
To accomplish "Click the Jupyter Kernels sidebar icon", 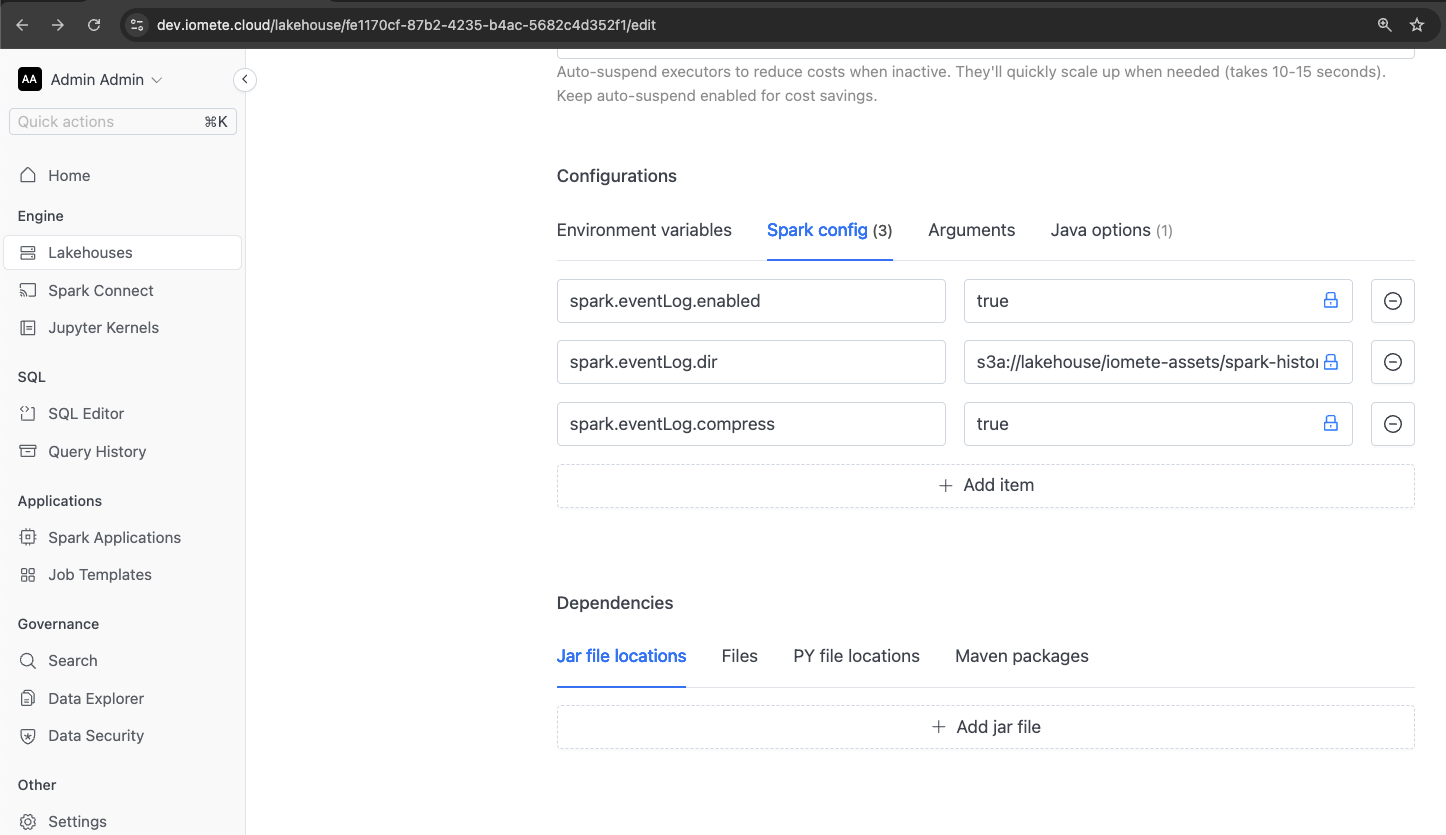I will pyautogui.click(x=28, y=328).
